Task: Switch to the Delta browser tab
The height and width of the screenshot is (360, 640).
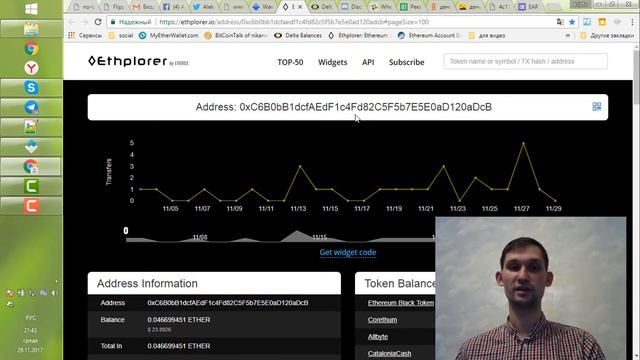Action: [322, 7]
